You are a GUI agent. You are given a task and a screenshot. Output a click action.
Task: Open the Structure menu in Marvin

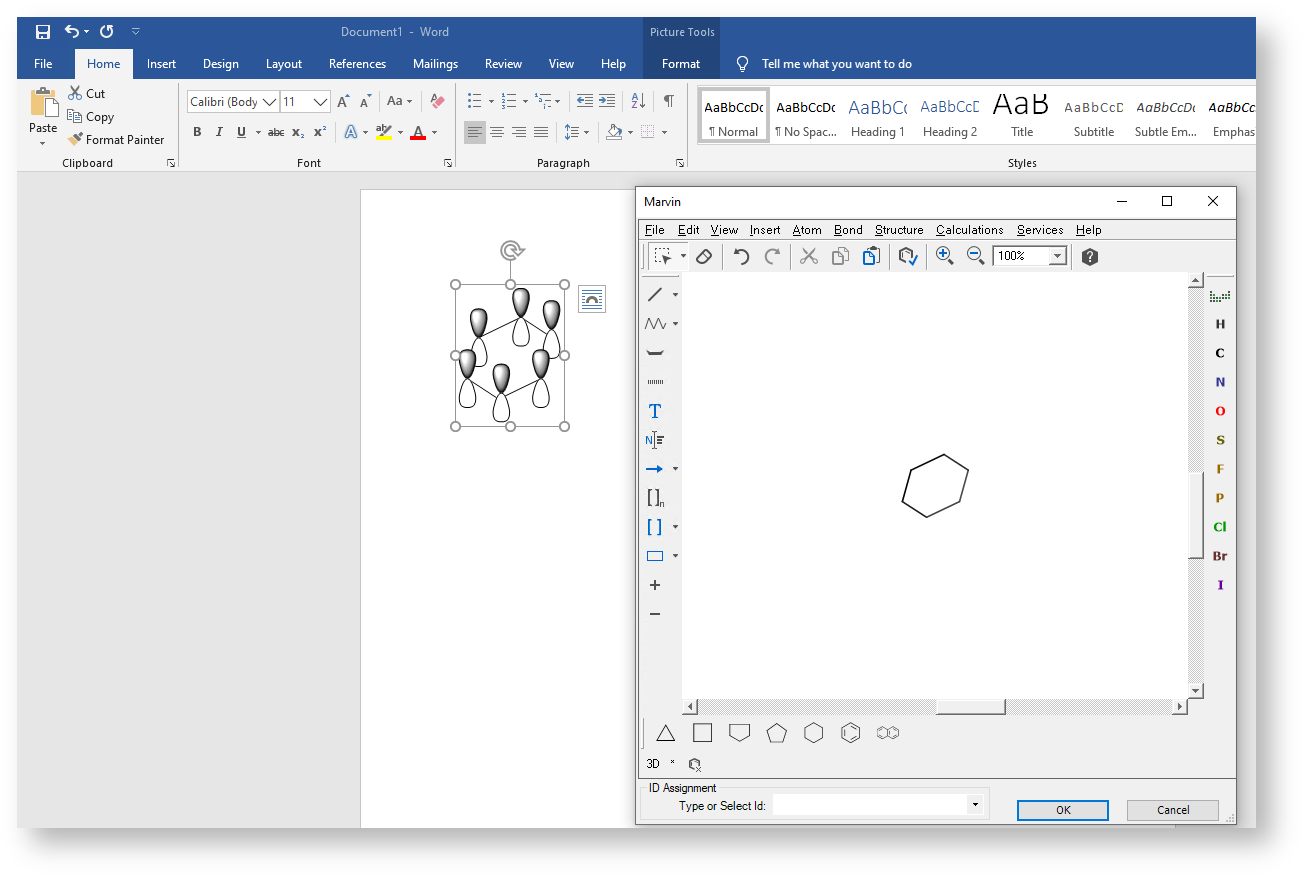tap(899, 230)
